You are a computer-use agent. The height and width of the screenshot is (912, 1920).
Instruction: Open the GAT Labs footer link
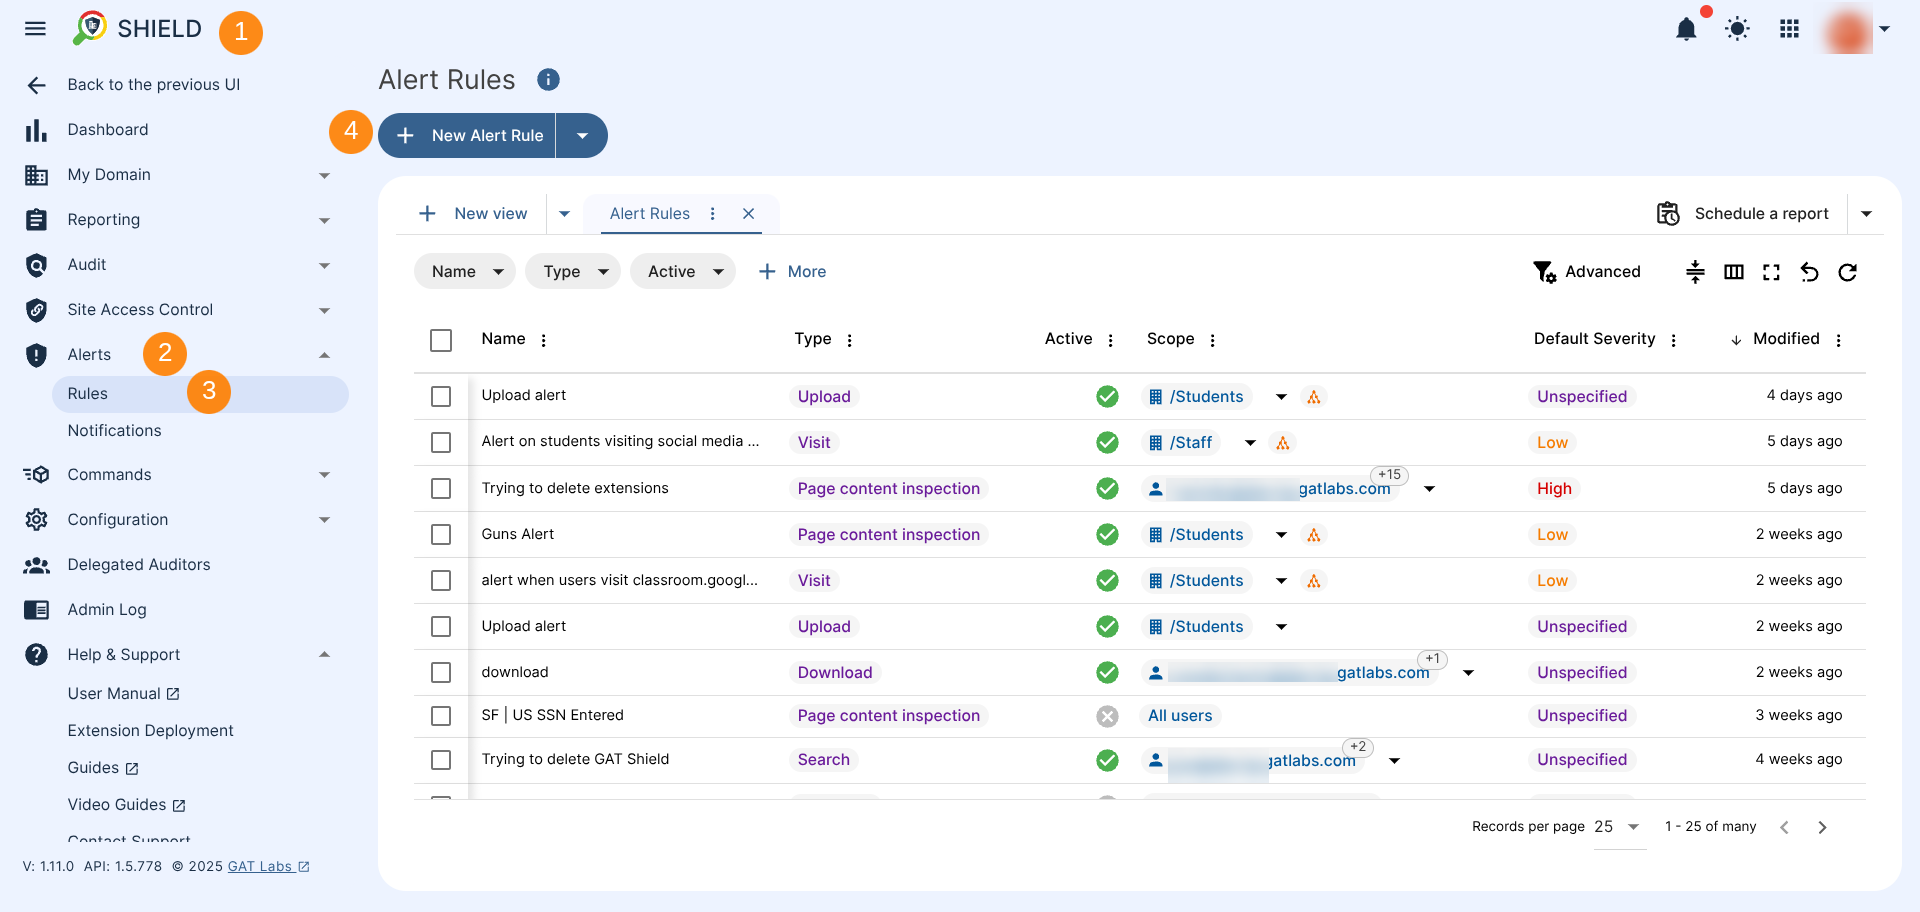click(269, 867)
